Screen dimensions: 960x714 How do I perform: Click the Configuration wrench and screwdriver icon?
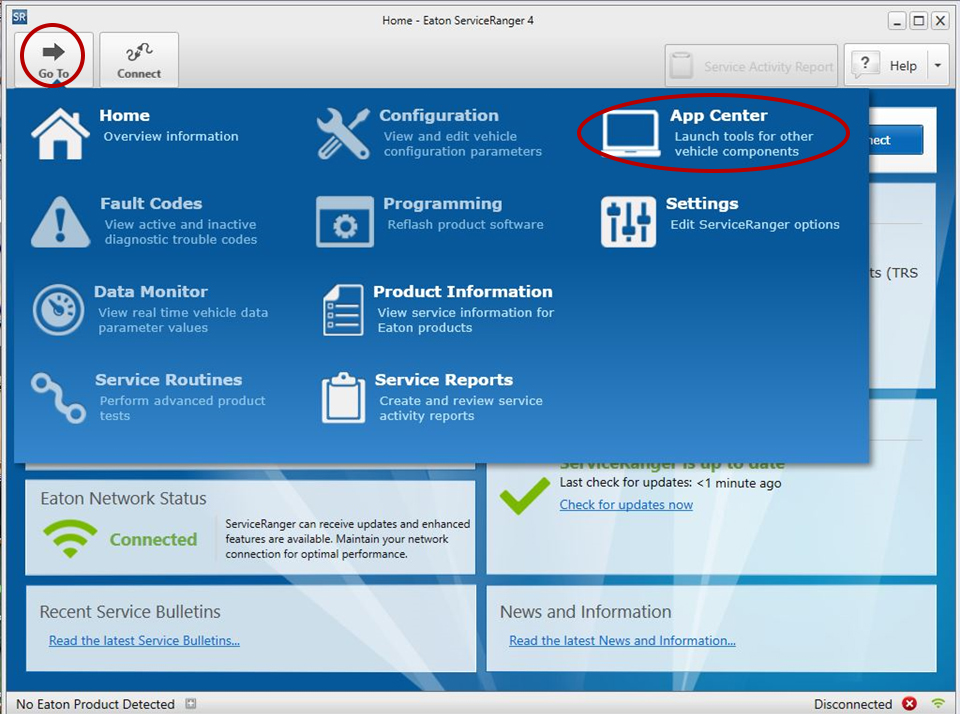[343, 134]
